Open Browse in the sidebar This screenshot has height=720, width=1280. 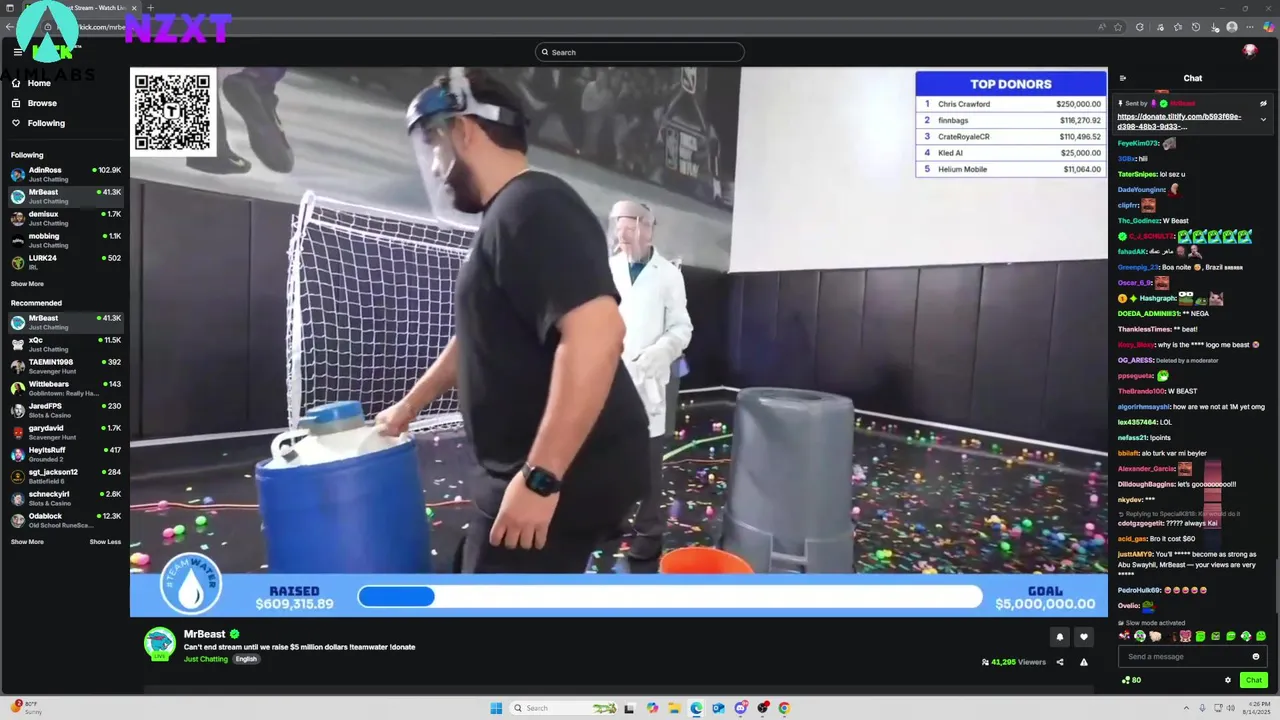42,103
